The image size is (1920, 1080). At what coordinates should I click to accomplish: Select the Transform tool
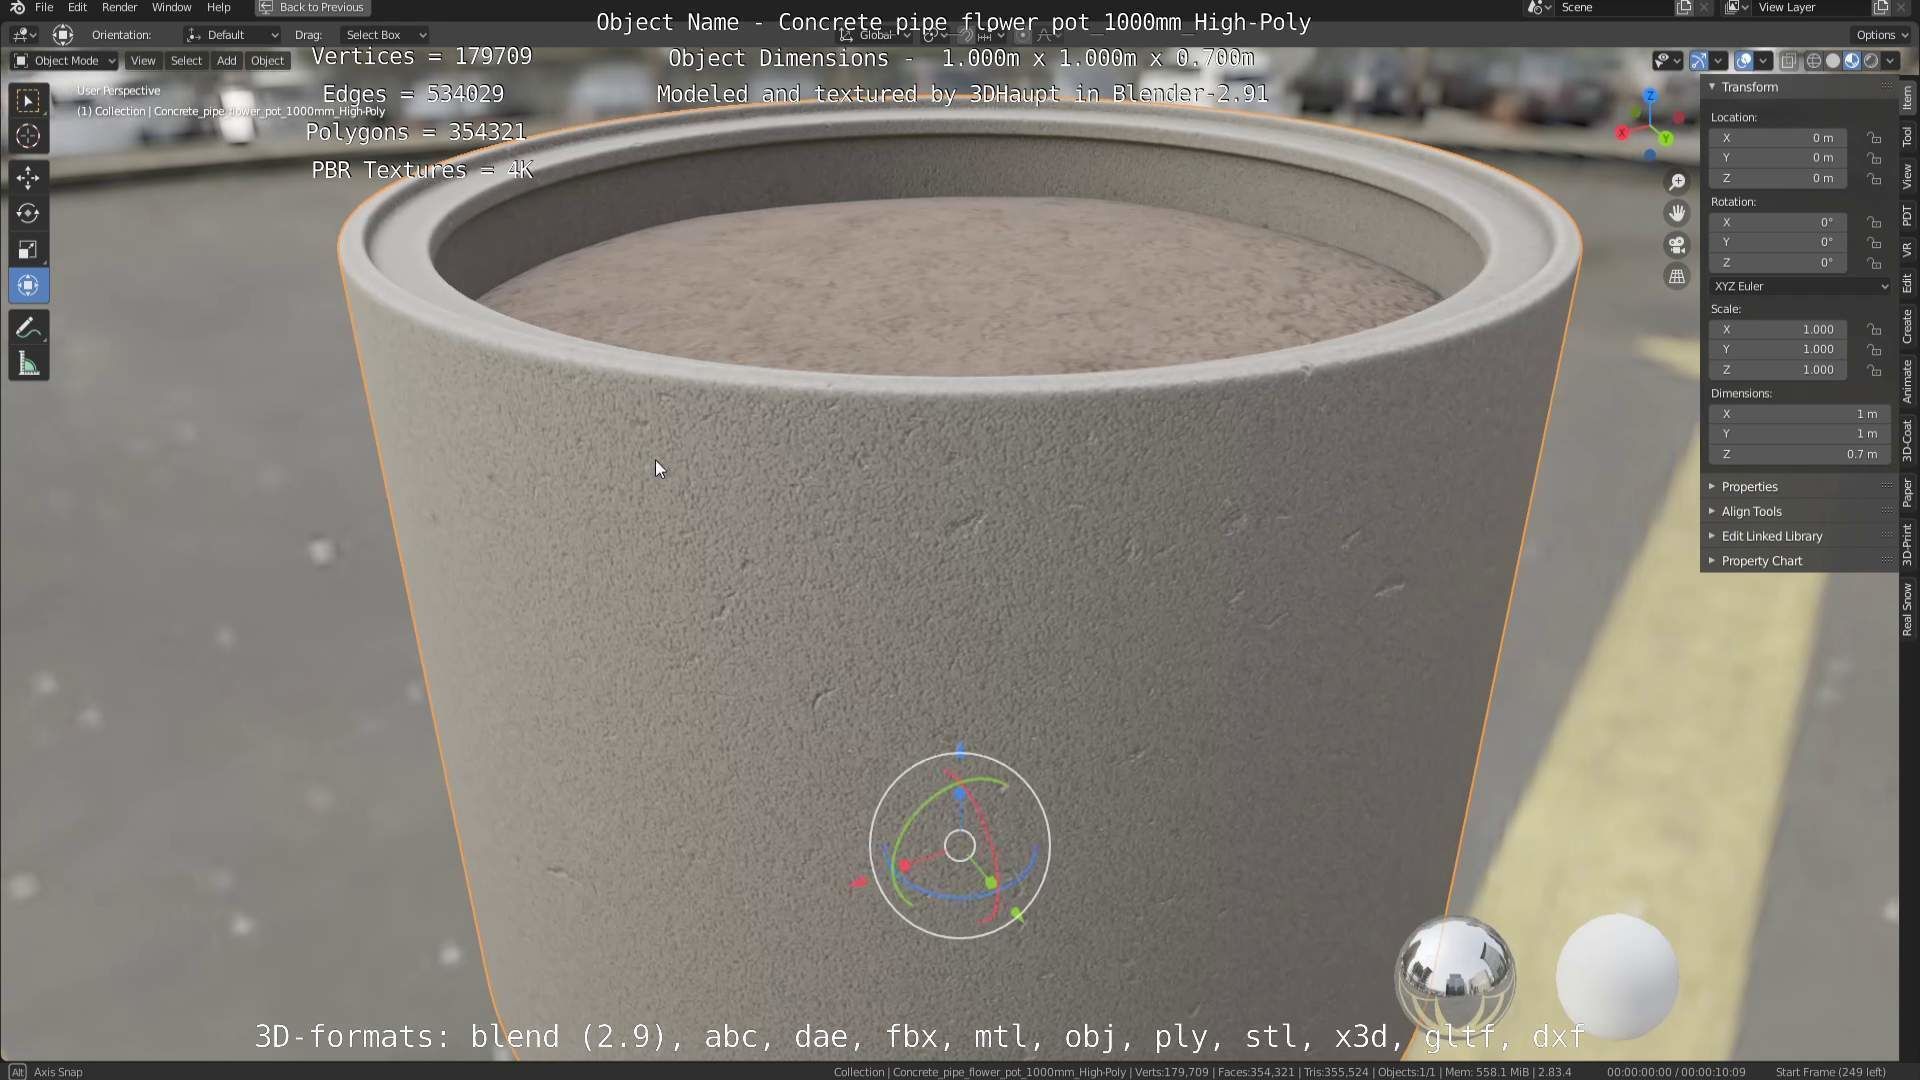pyautogui.click(x=28, y=286)
